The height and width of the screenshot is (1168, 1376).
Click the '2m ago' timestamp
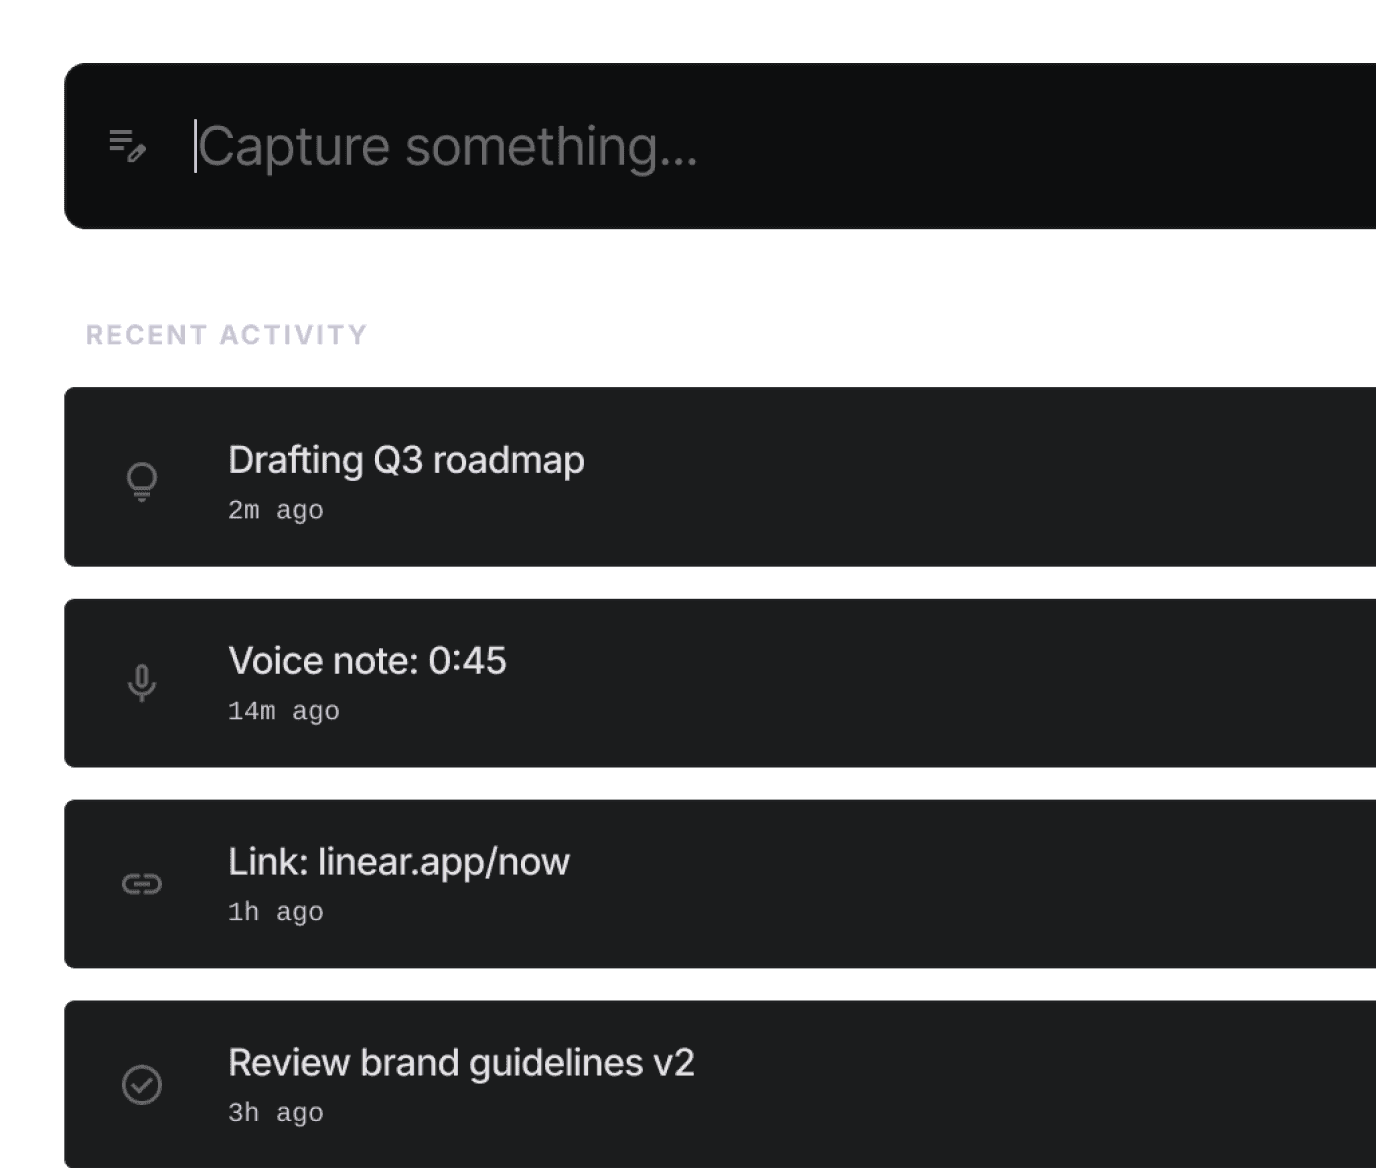click(276, 511)
